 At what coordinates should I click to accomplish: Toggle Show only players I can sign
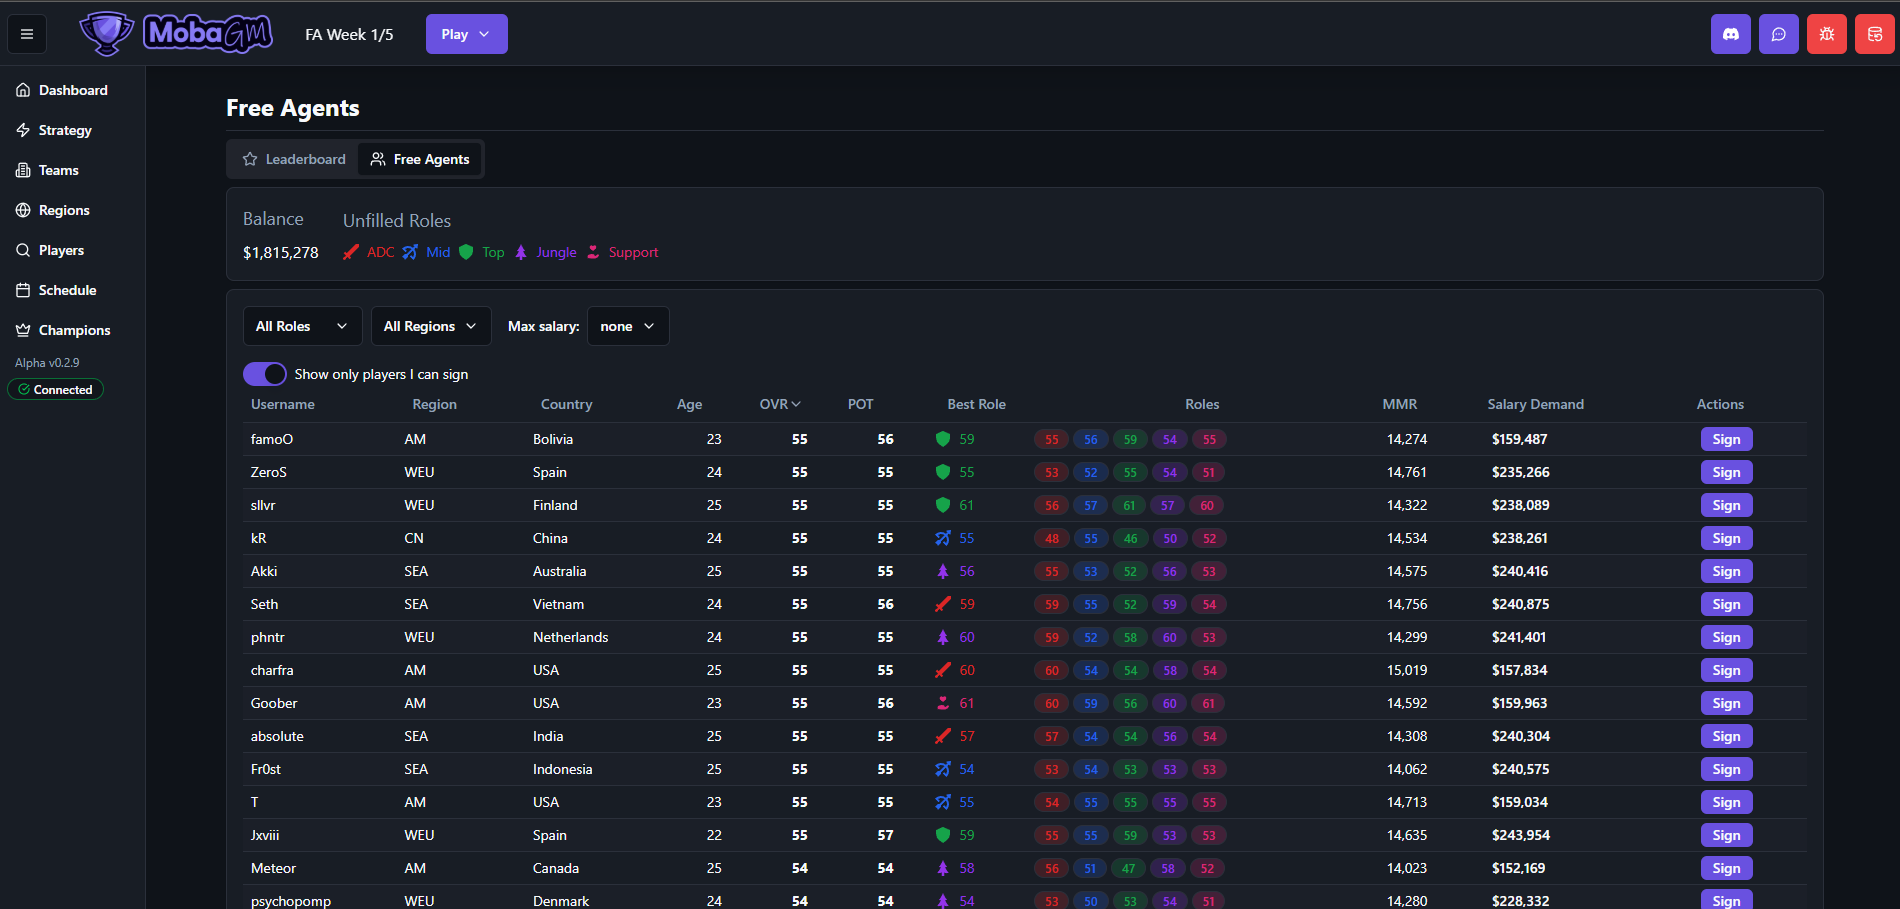tap(265, 374)
